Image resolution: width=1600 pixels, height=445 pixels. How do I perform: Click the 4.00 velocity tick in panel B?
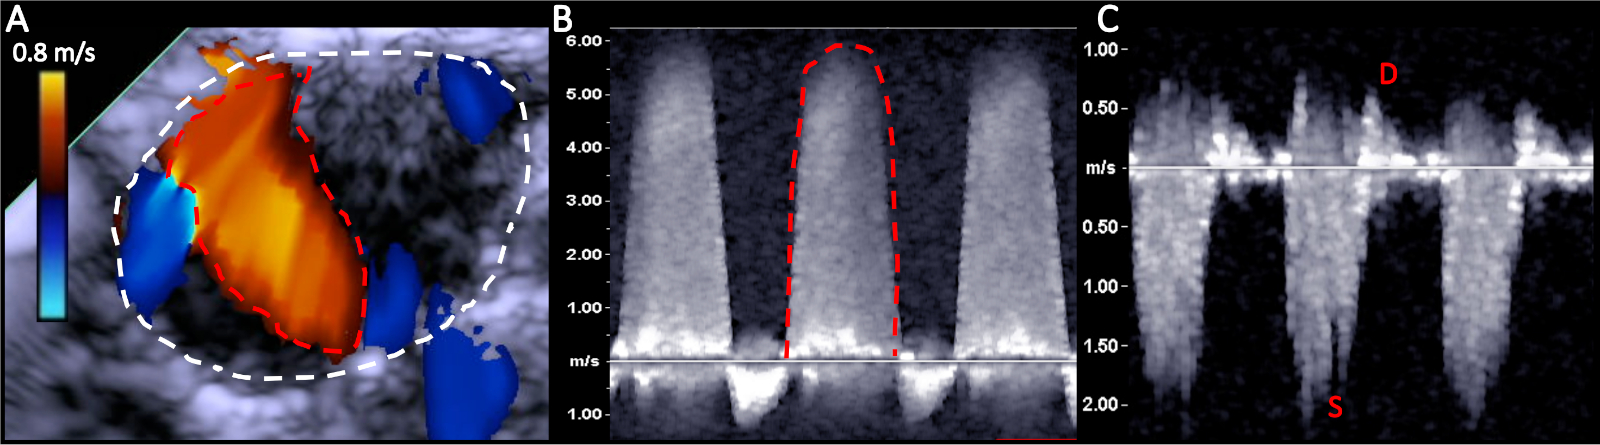[583, 147]
